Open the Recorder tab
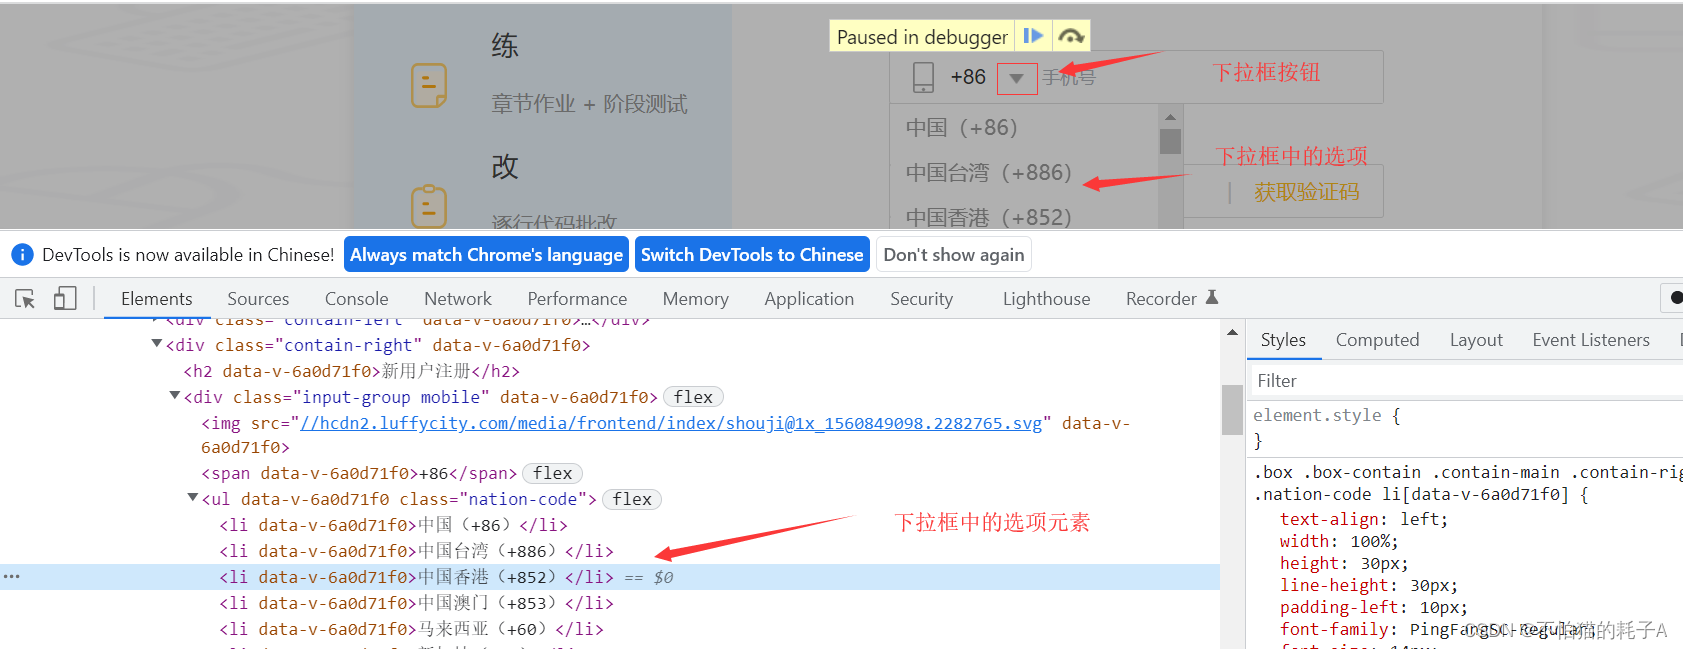This screenshot has width=1683, height=649. tap(1161, 298)
